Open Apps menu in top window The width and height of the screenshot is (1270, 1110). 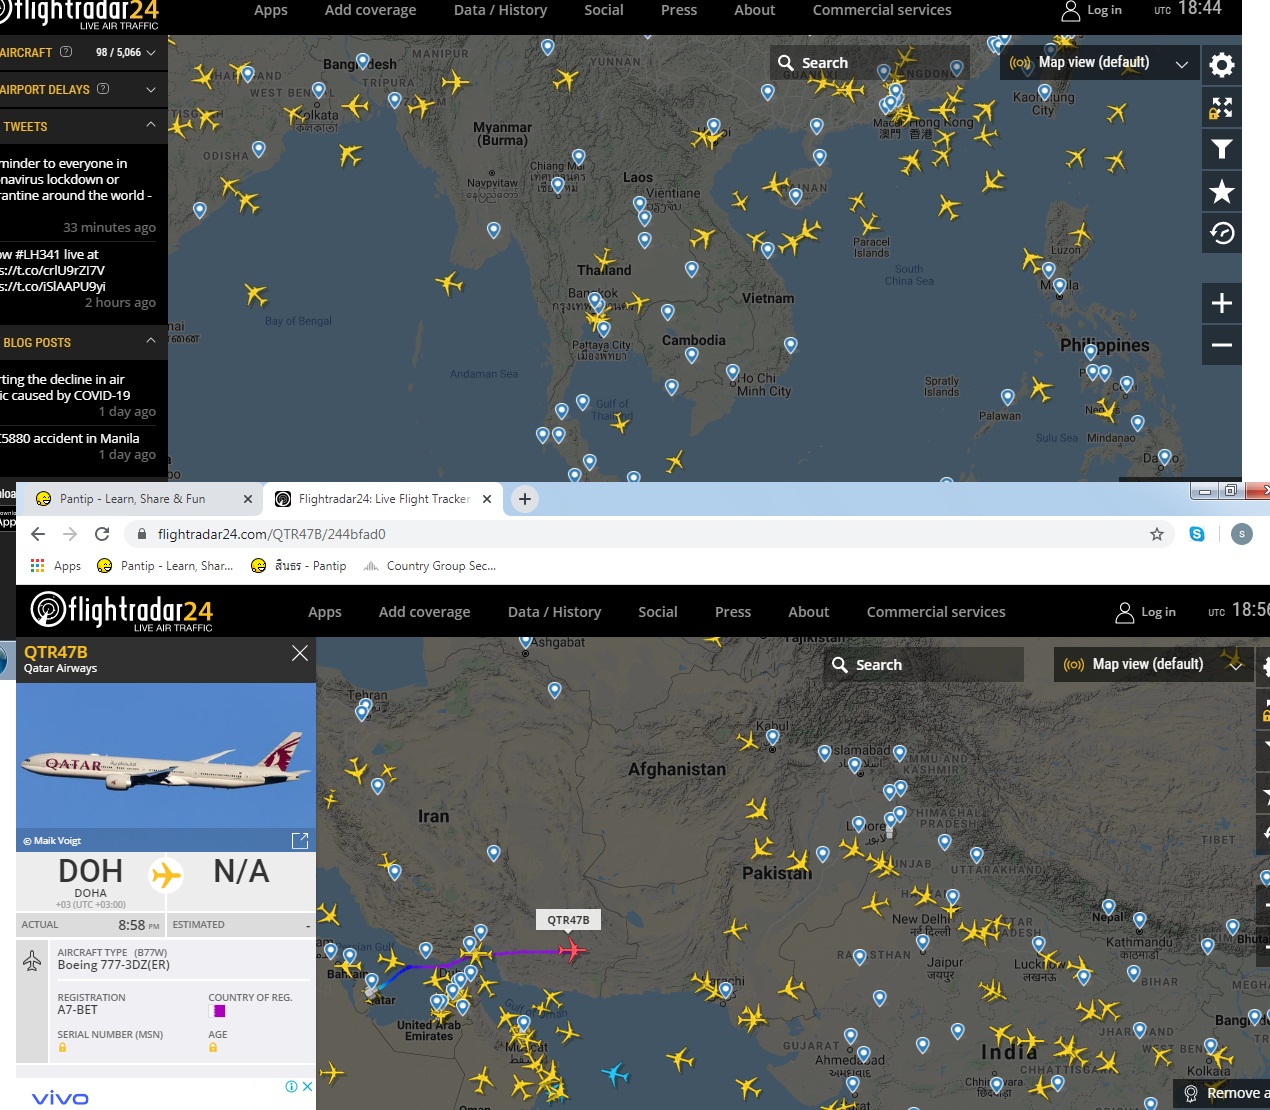(271, 10)
